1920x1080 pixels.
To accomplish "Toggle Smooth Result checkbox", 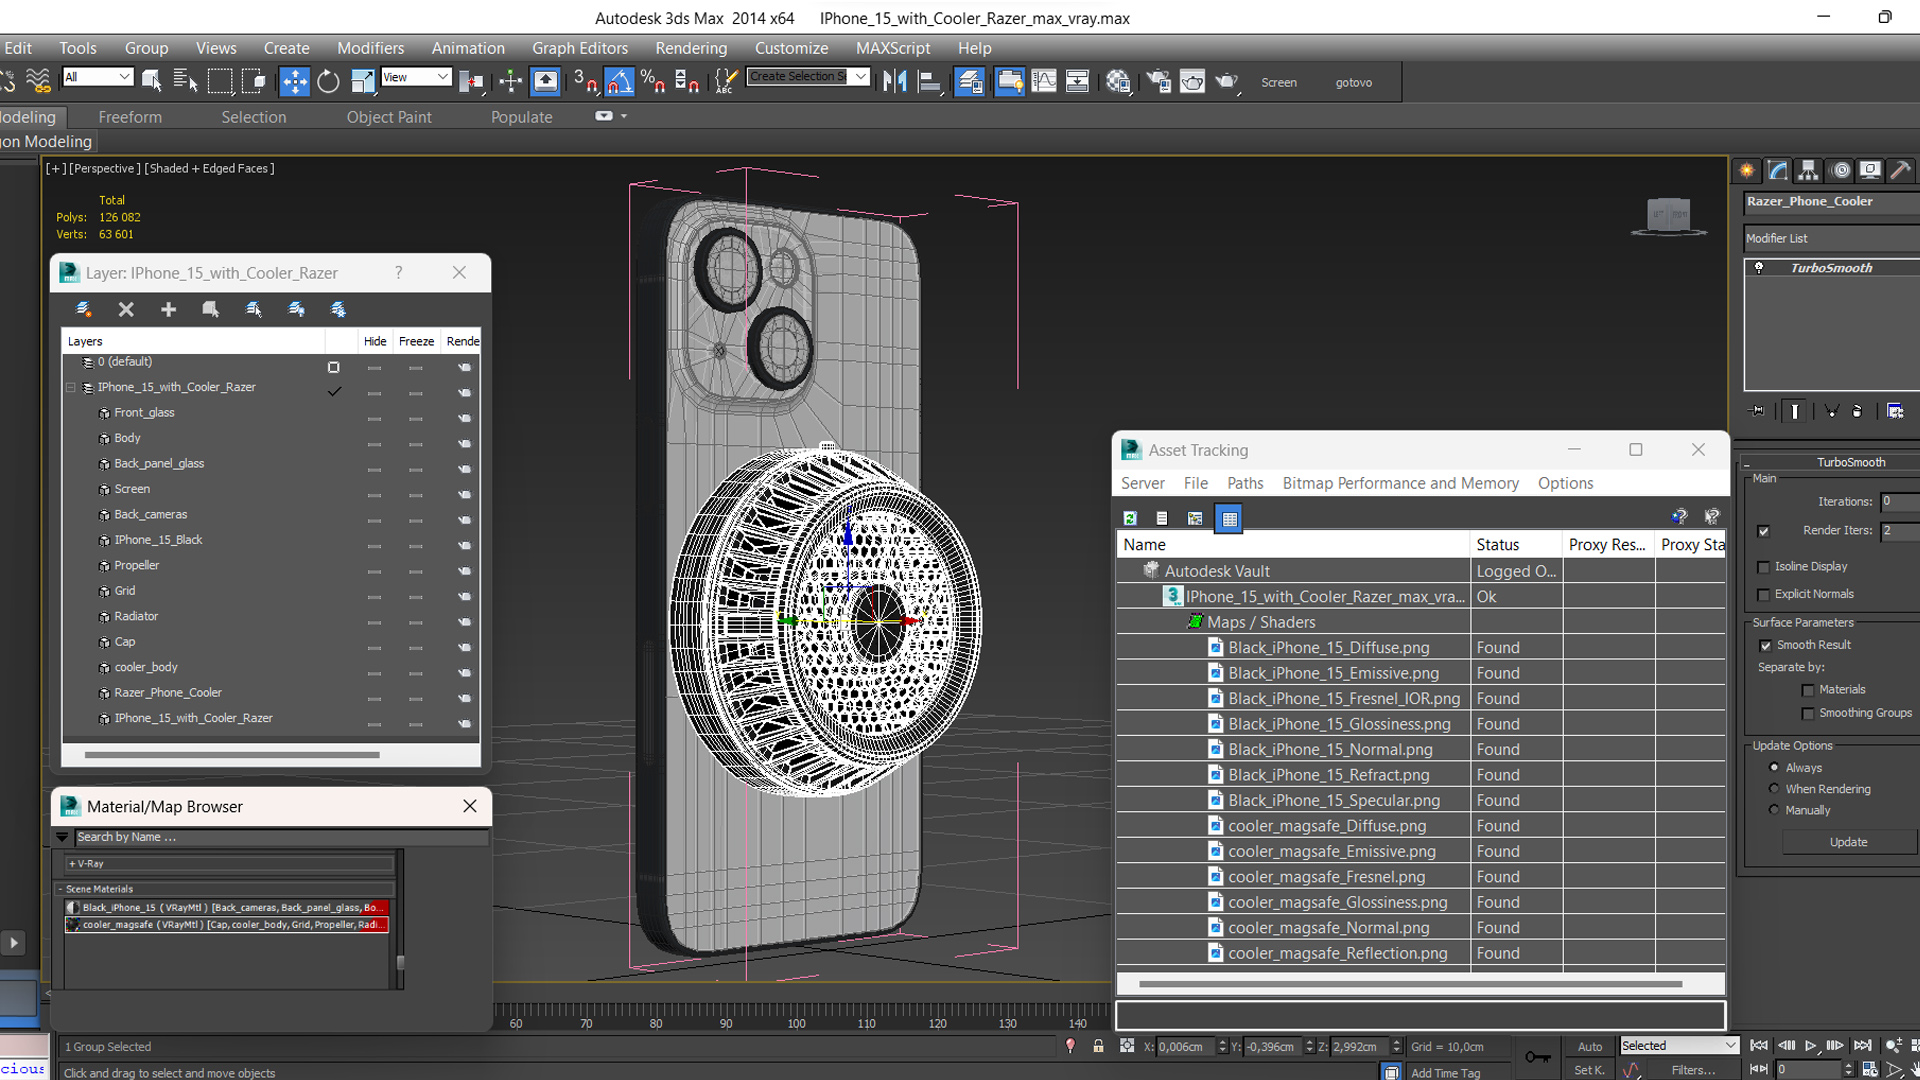I will point(1765,645).
